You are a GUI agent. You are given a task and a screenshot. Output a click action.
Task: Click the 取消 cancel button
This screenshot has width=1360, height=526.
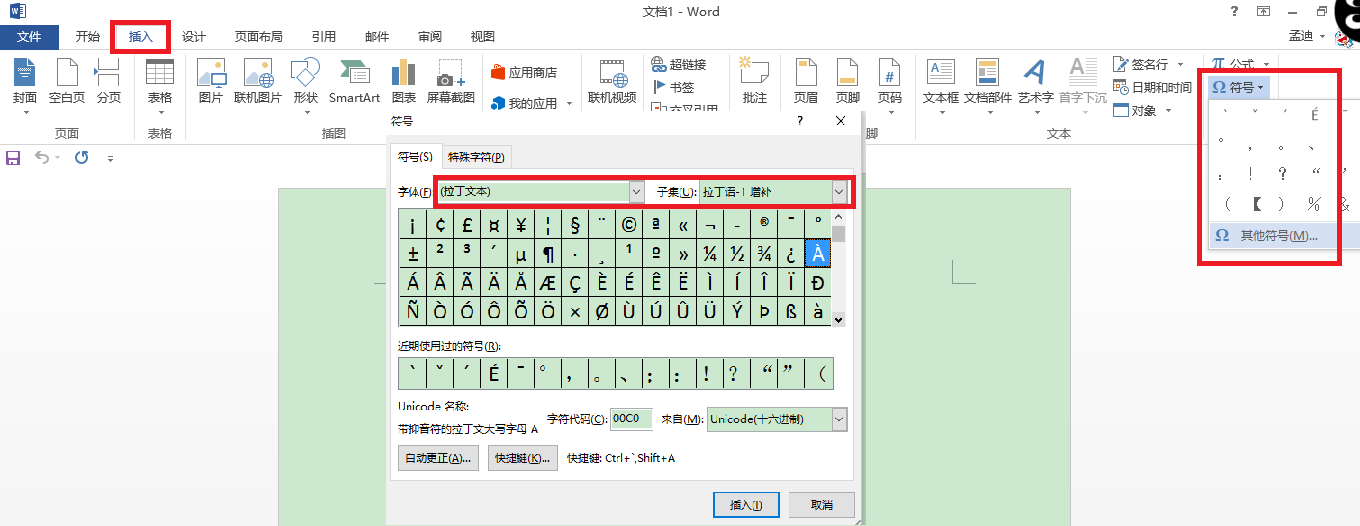pyautogui.click(x=821, y=505)
